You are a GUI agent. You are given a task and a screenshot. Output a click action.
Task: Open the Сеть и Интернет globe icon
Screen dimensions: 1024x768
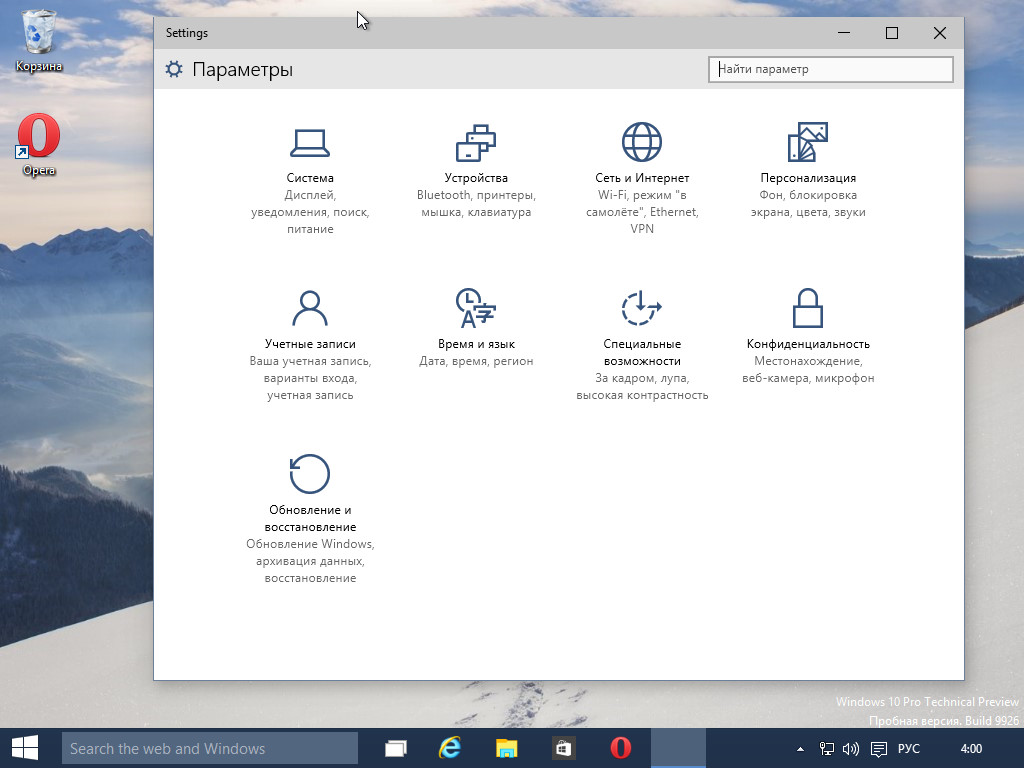[x=642, y=142]
